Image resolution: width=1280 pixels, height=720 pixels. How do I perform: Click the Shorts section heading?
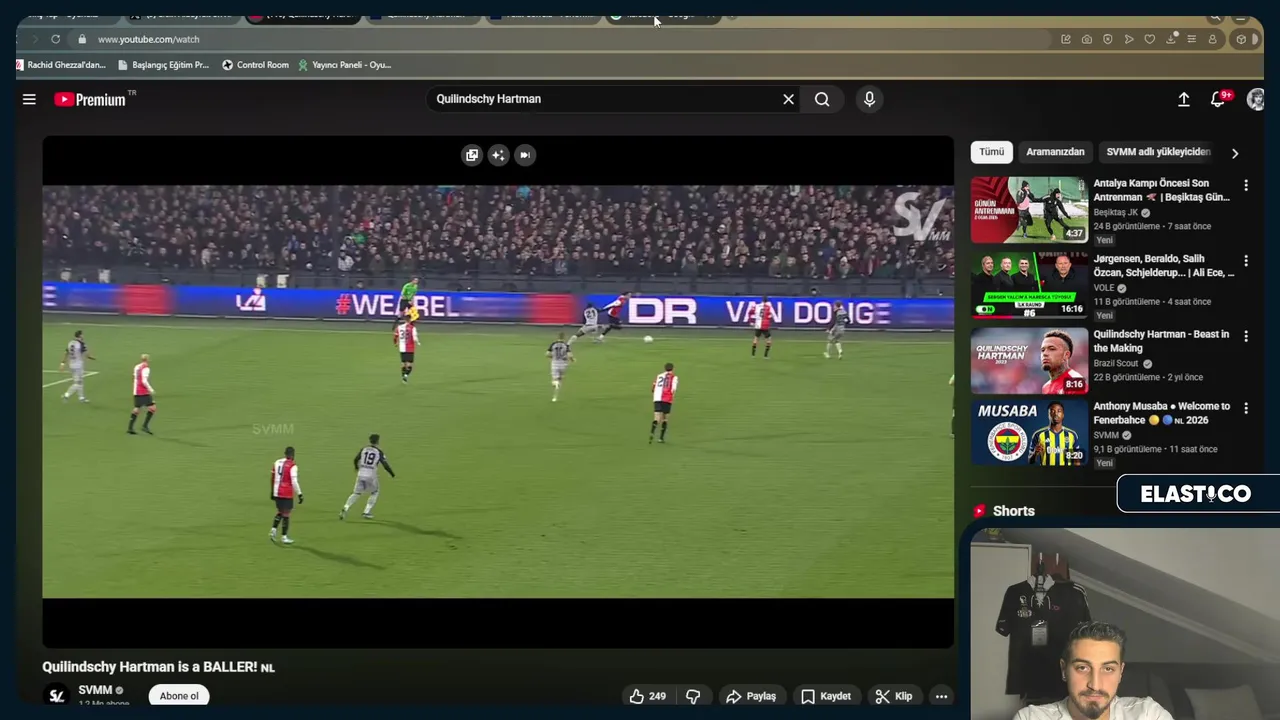point(1013,511)
